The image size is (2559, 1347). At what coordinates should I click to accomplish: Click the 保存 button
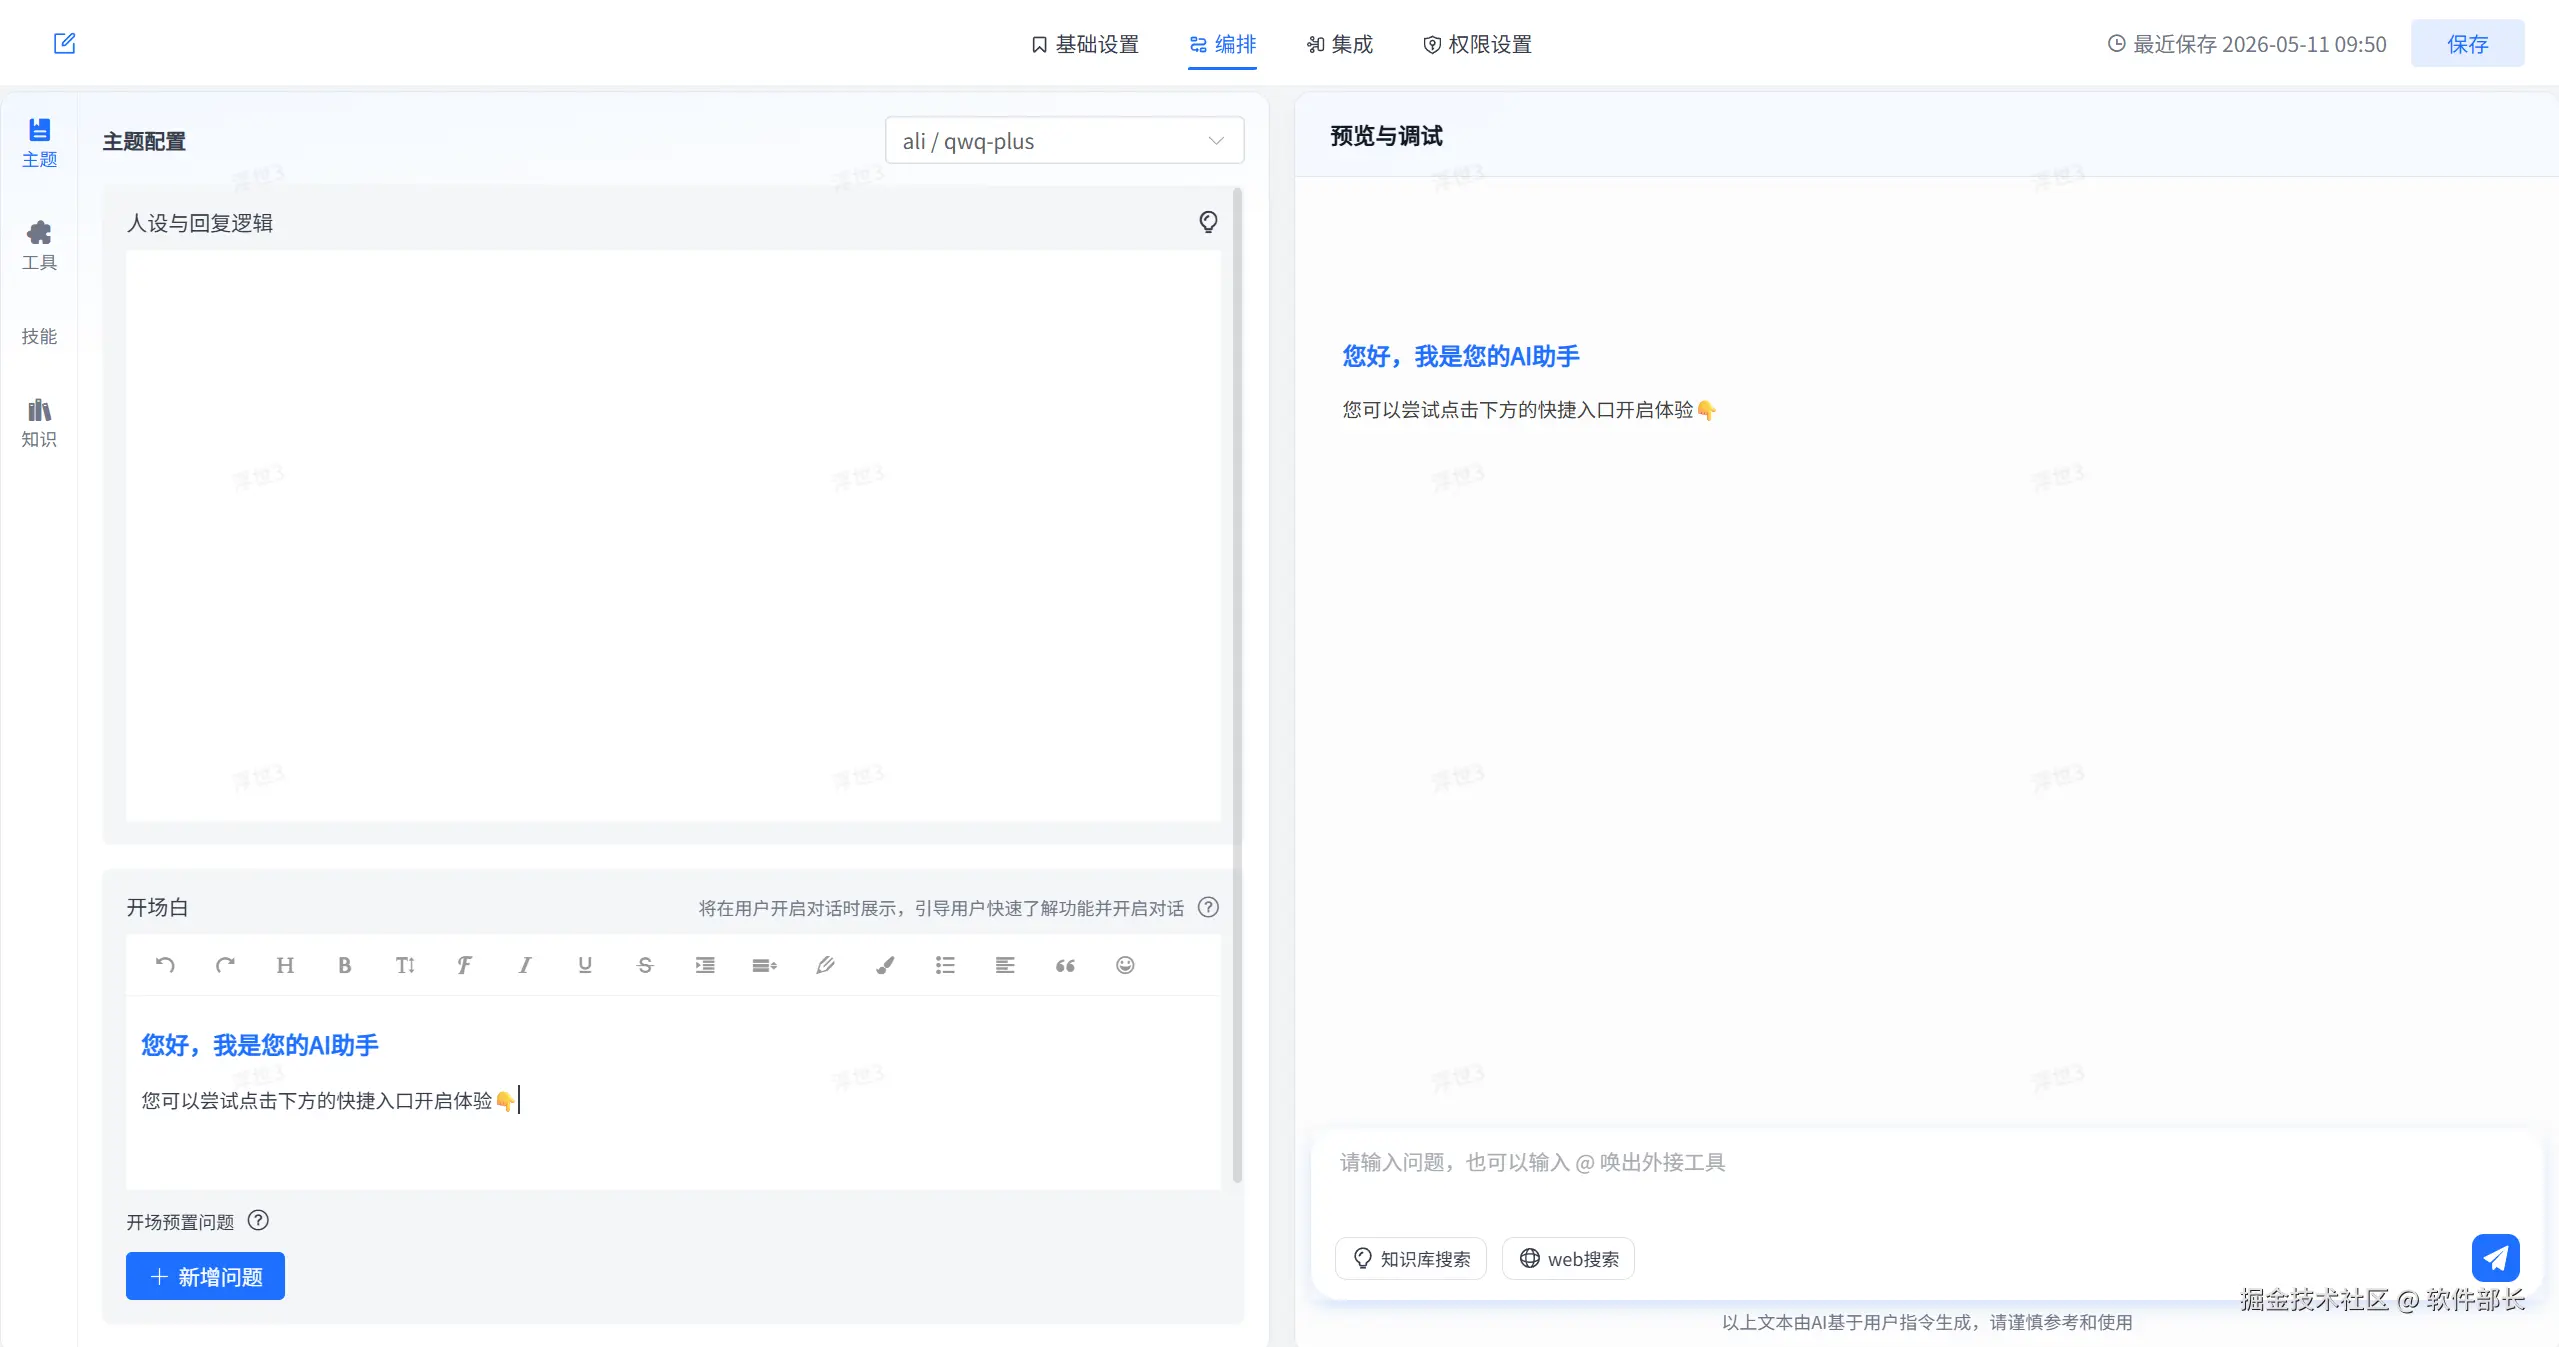click(2467, 44)
